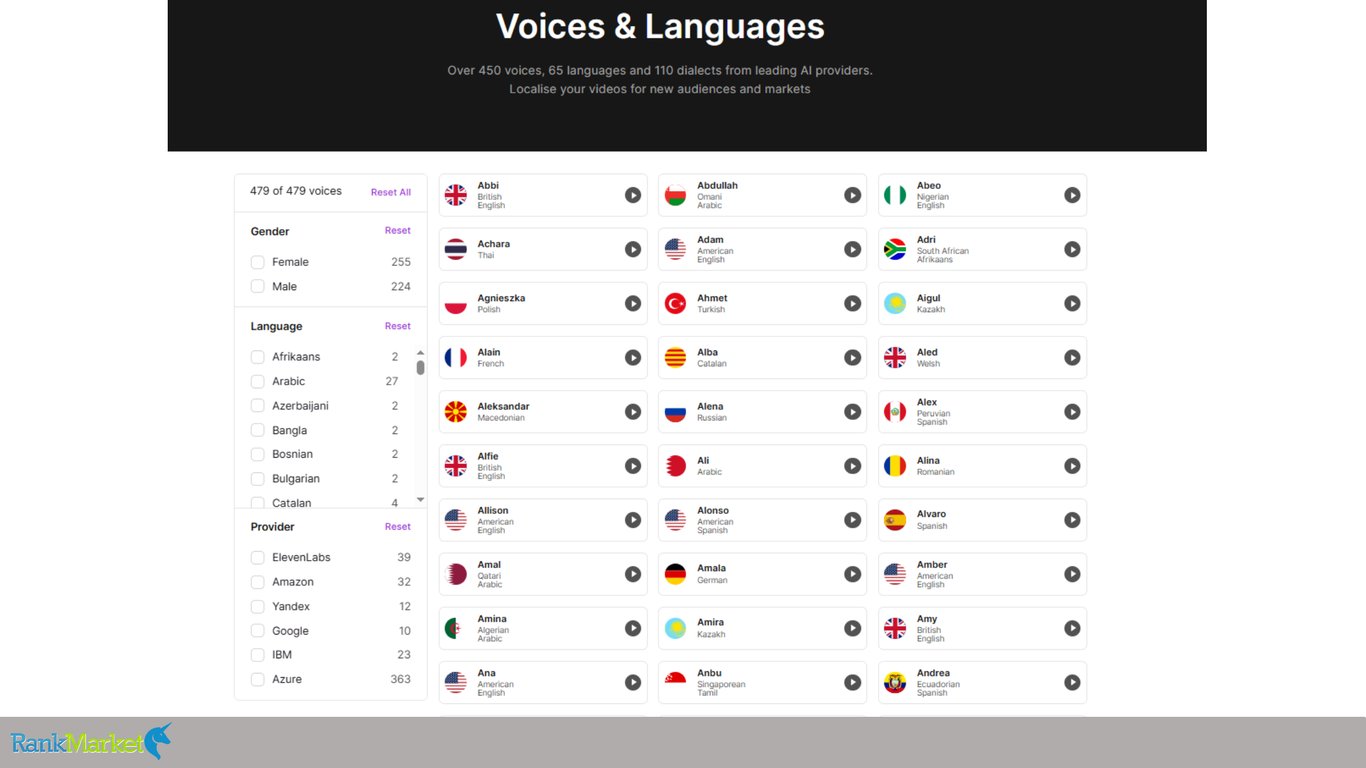Check the Arabic language filter
This screenshot has height=768, width=1366.
tap(257, 381)
